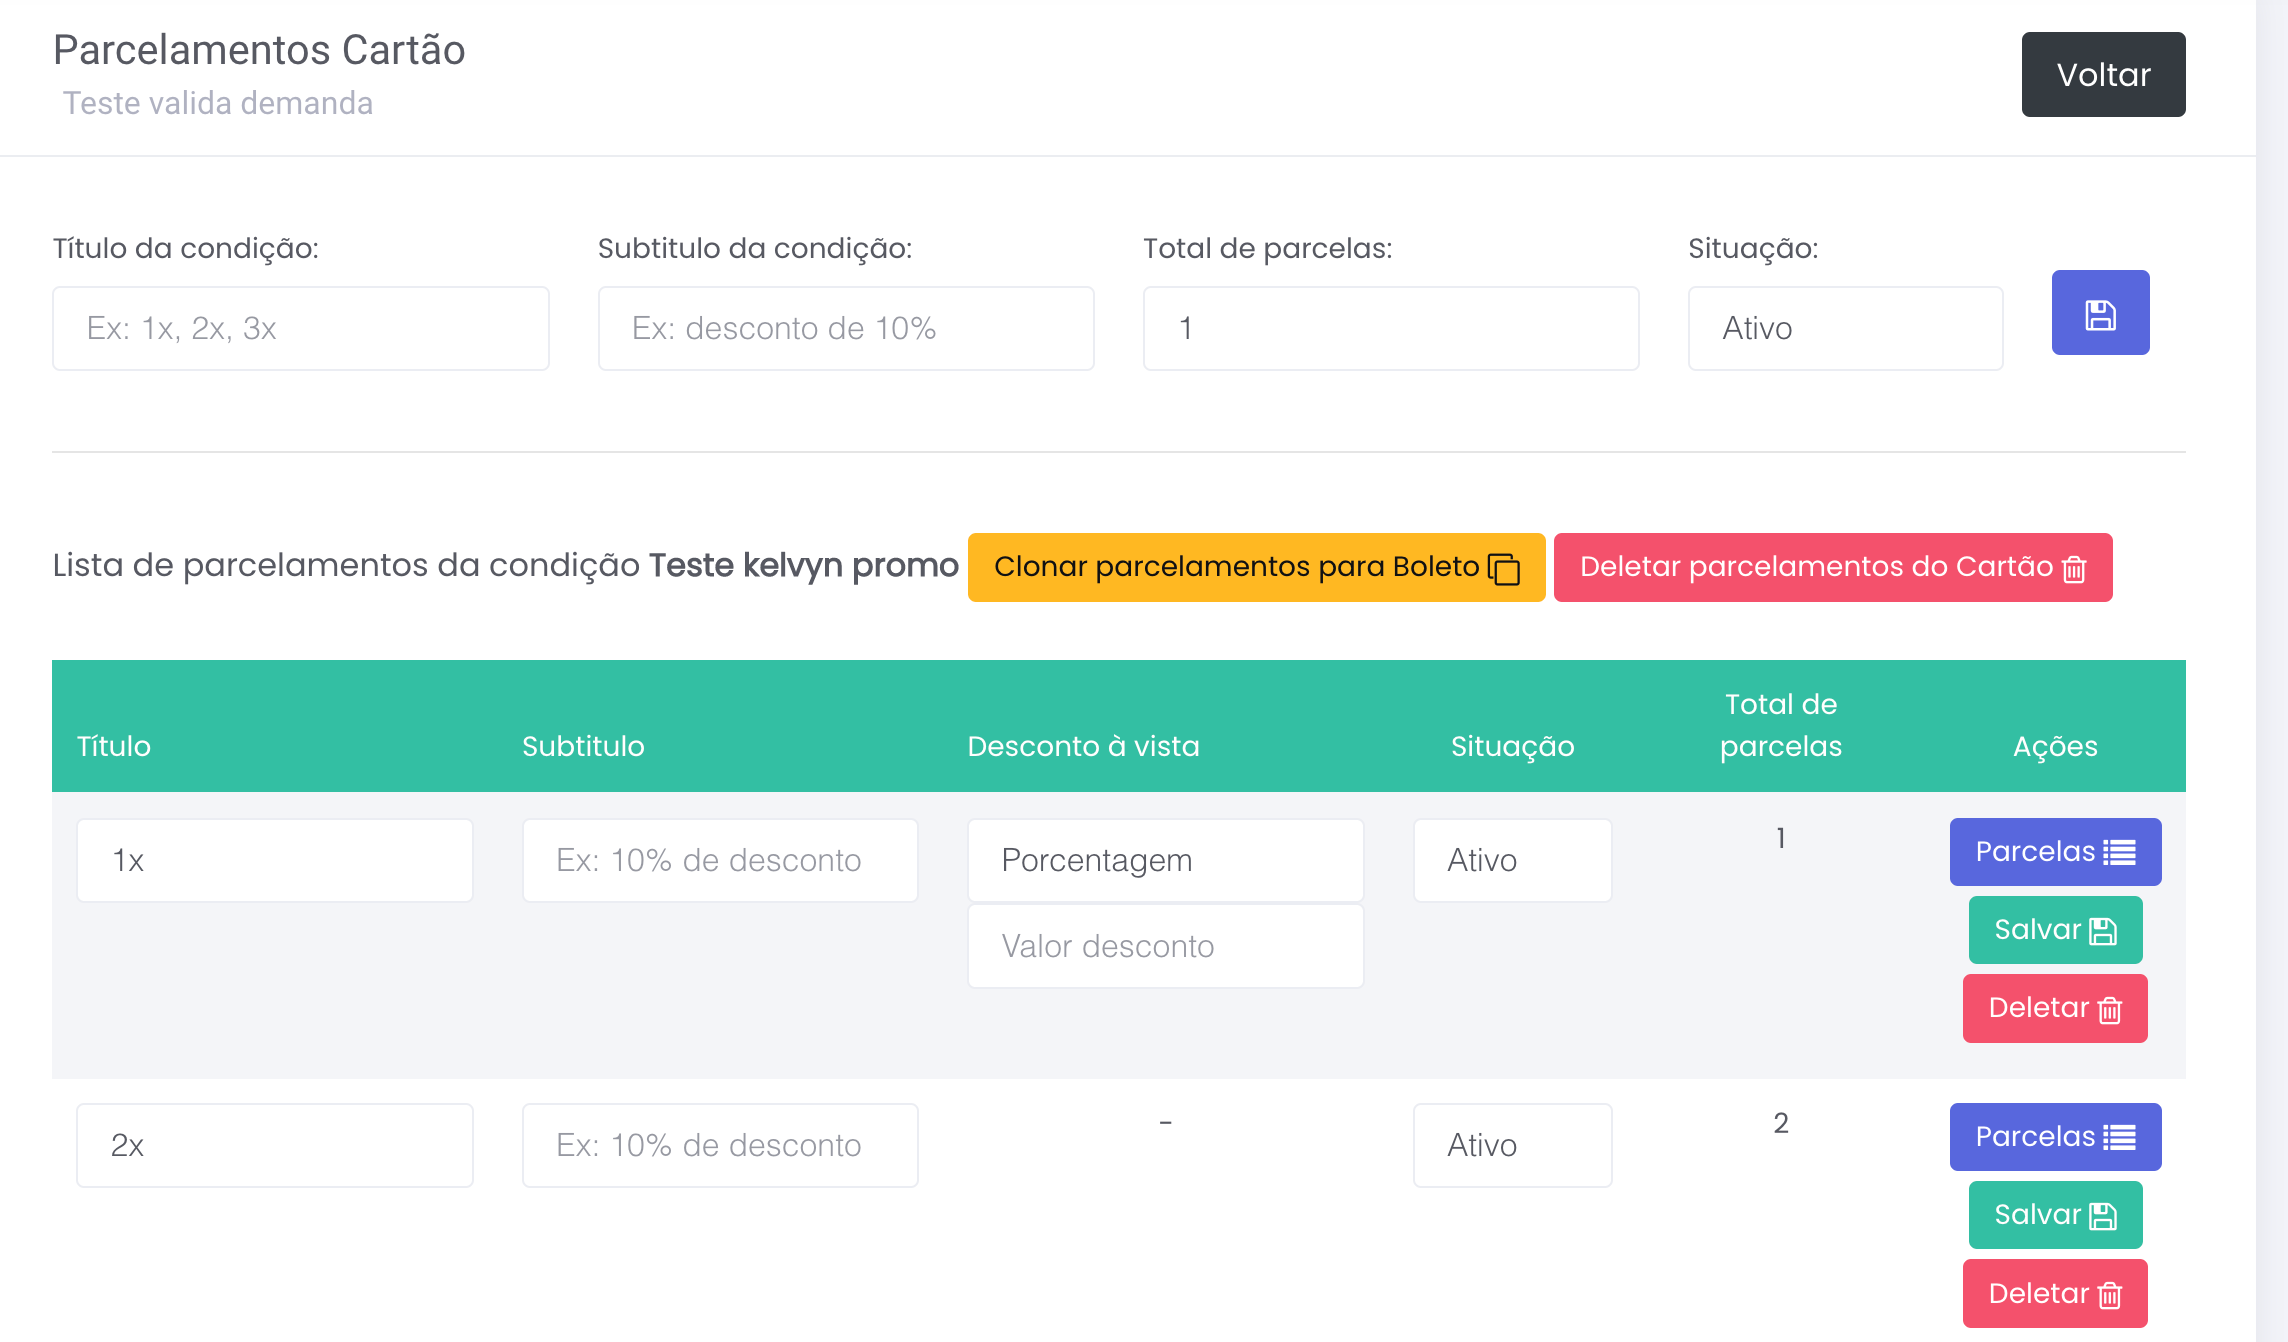Click the Valor desconto input field
The height and width of the screenshot is (1342, 2288).
1165,947
